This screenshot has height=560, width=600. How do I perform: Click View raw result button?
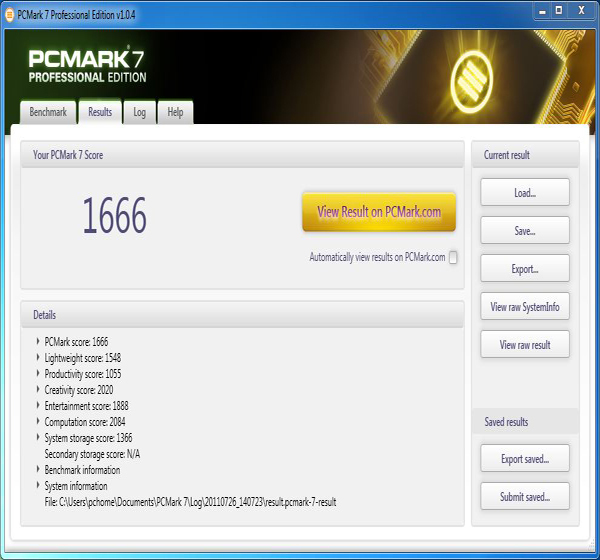[x=525, y=344]
